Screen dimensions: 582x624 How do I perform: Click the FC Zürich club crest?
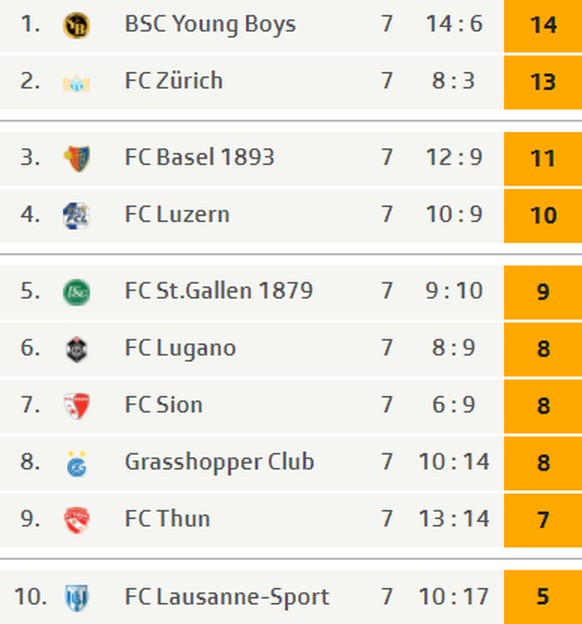point(76,84)
